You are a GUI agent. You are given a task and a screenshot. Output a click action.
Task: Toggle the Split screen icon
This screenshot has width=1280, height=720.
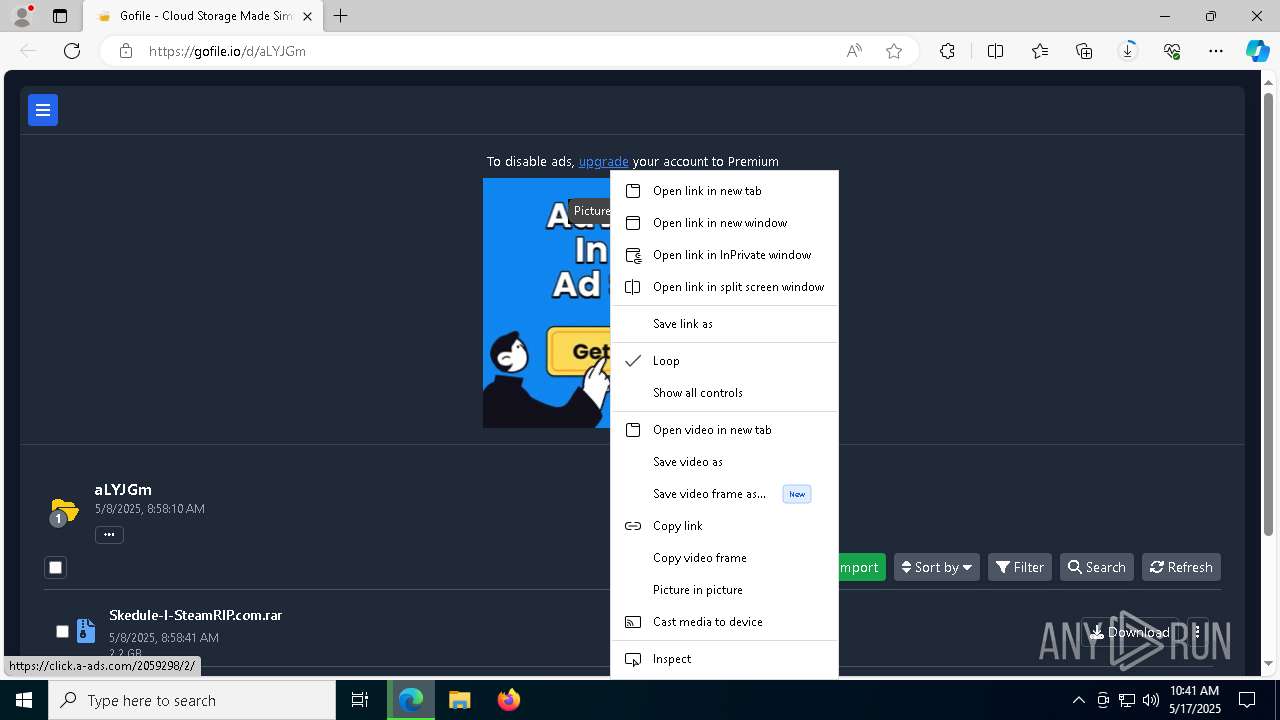click(995, 51)
